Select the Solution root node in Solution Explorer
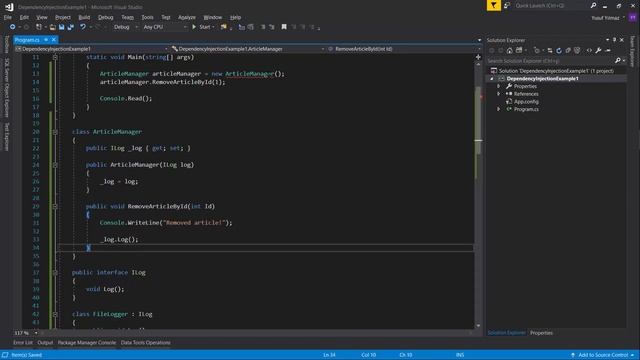Image resolution: width=640 pixels, height=360 pixels. tap(556, 71)
